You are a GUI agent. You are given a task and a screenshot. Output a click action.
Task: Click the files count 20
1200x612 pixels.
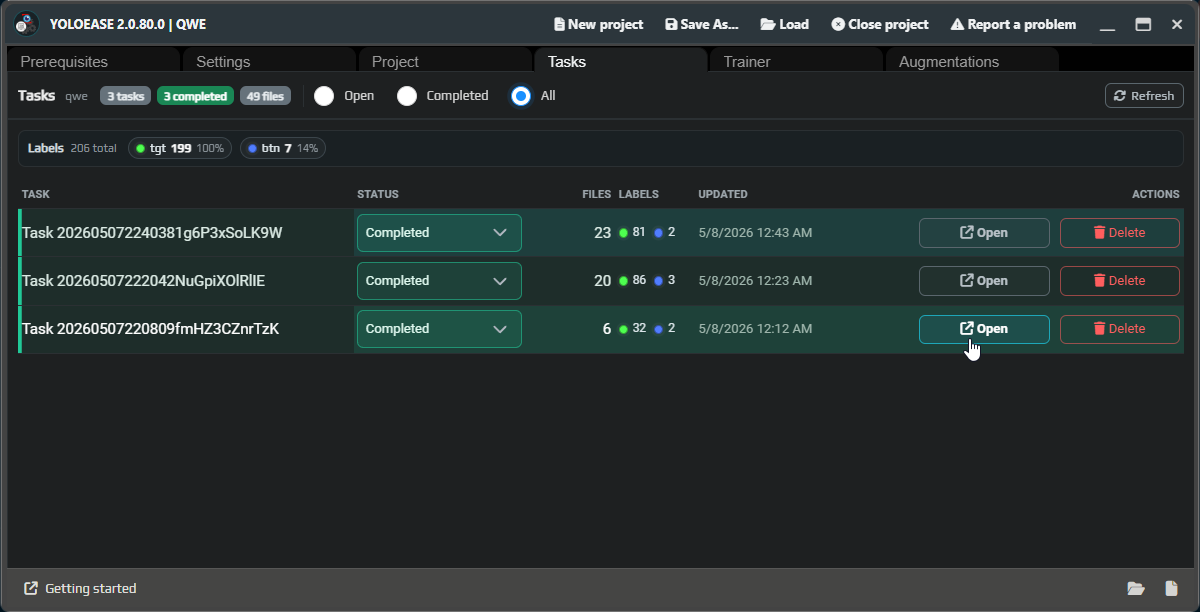pos(602,281)
